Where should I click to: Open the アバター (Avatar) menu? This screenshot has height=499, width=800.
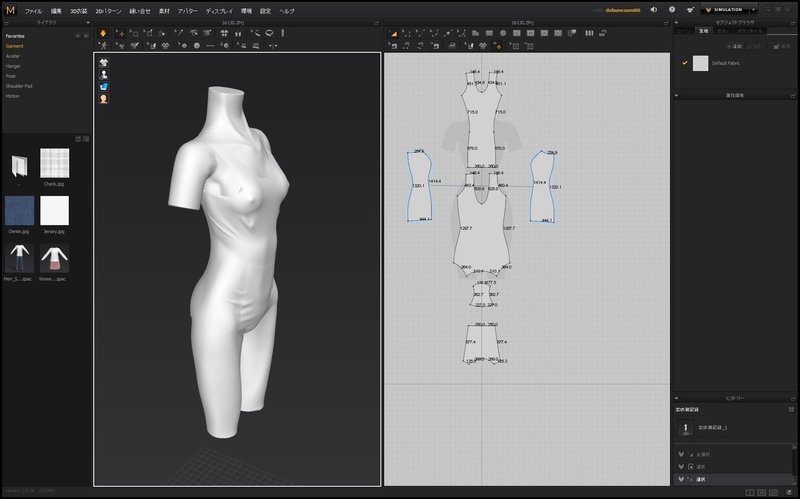click(x=188, y=10)
